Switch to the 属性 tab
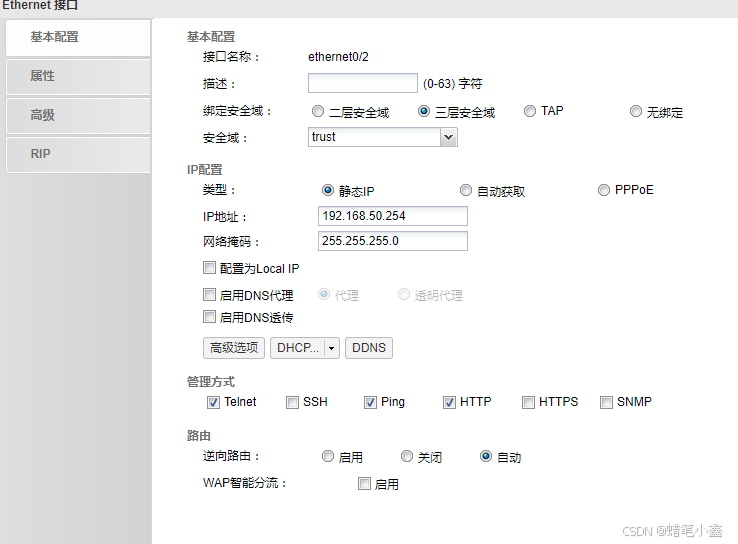The image size is (738, 544). [76, 76]
